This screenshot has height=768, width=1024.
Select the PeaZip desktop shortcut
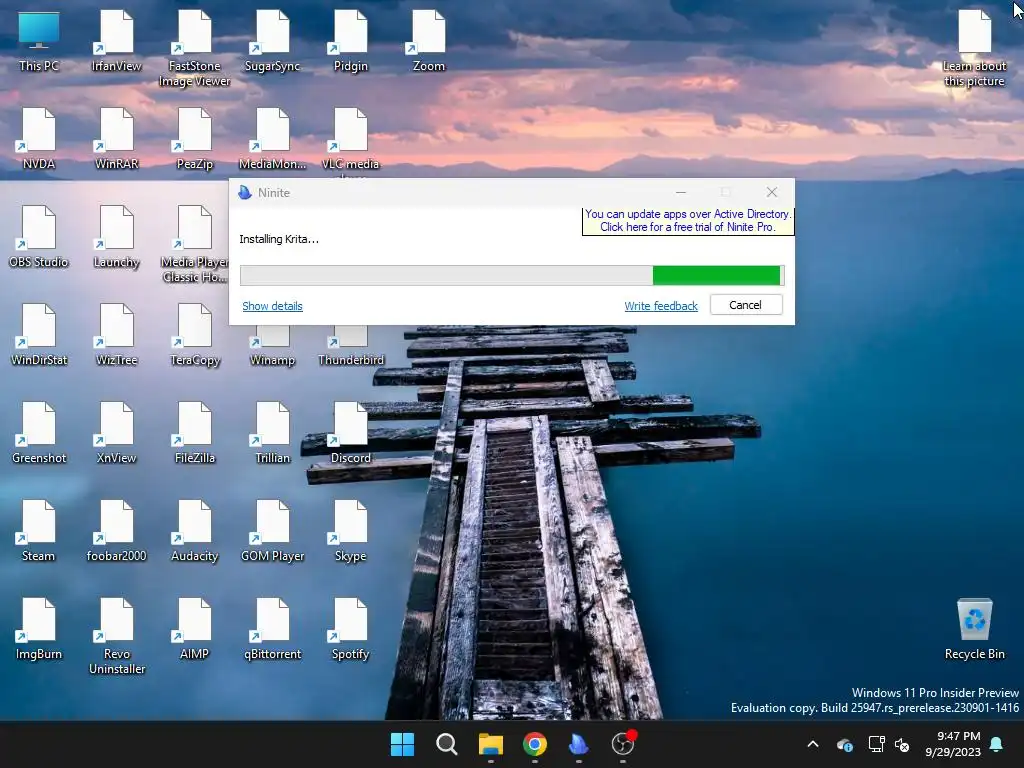coord(195,138)
